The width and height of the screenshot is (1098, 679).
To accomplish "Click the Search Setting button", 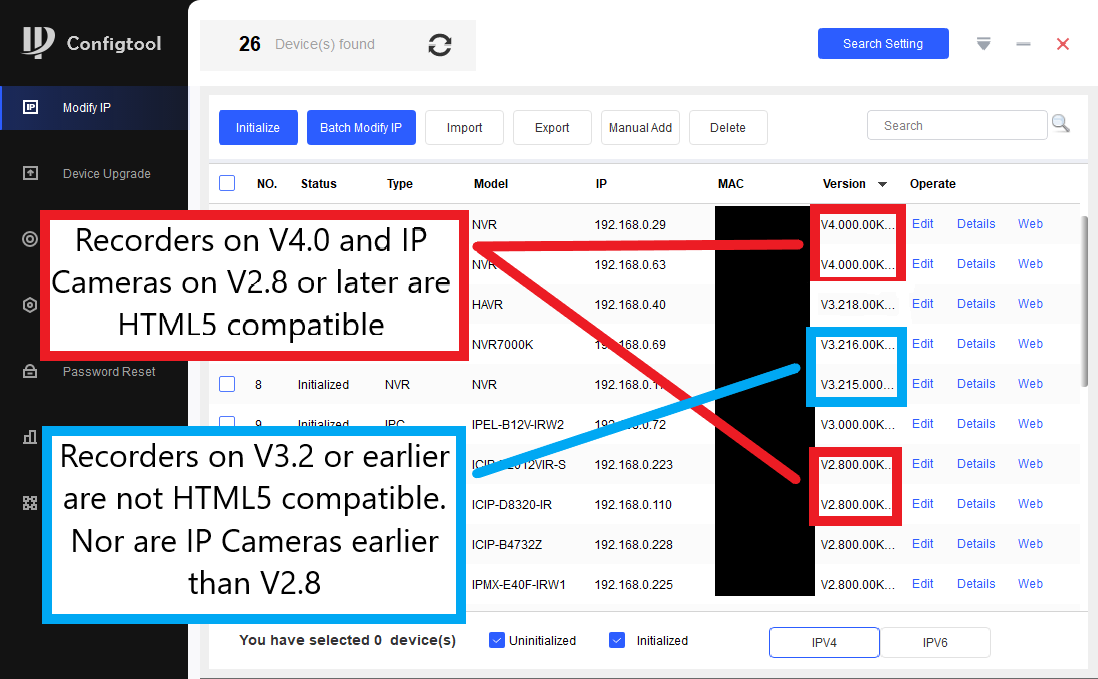I will tap(883, 43).
